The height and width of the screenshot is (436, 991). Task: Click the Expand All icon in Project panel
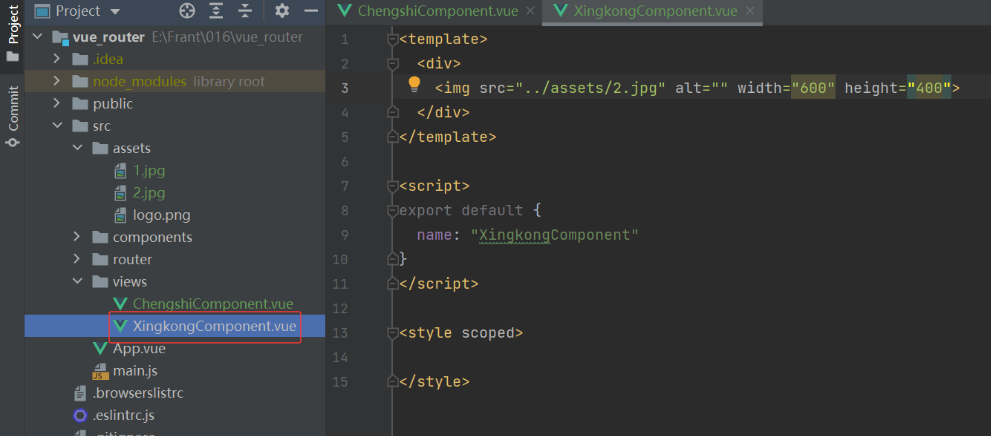[x=217, y=11]
